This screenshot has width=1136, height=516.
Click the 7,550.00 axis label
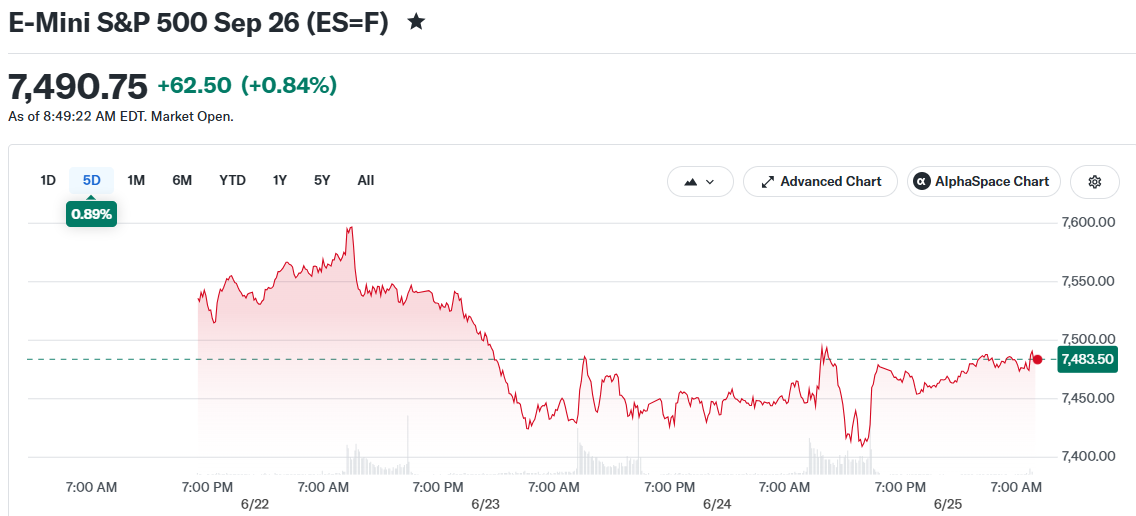tap(1087, 281)
